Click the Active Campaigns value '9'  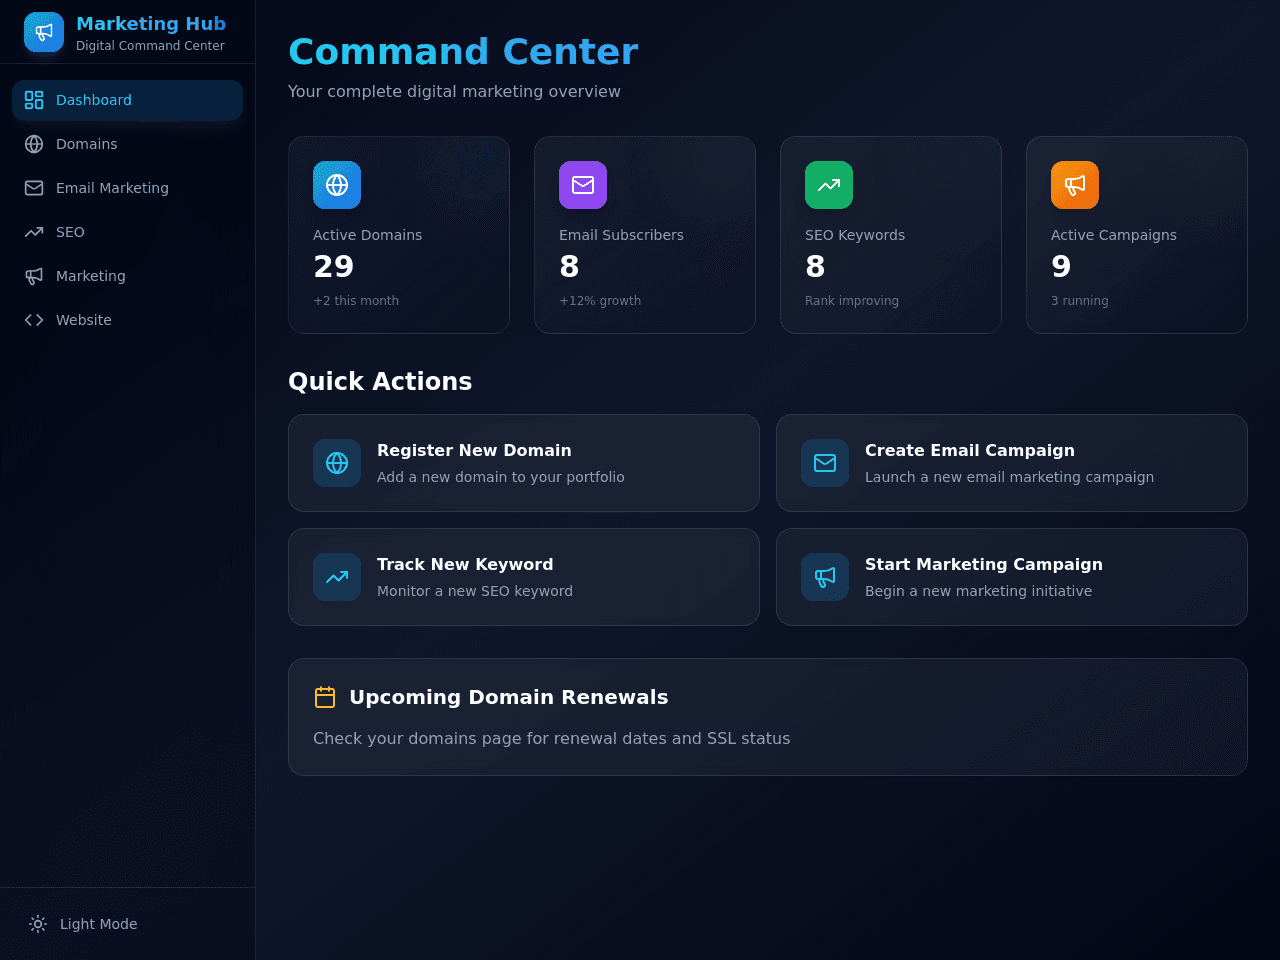[x=1061, y=267]
